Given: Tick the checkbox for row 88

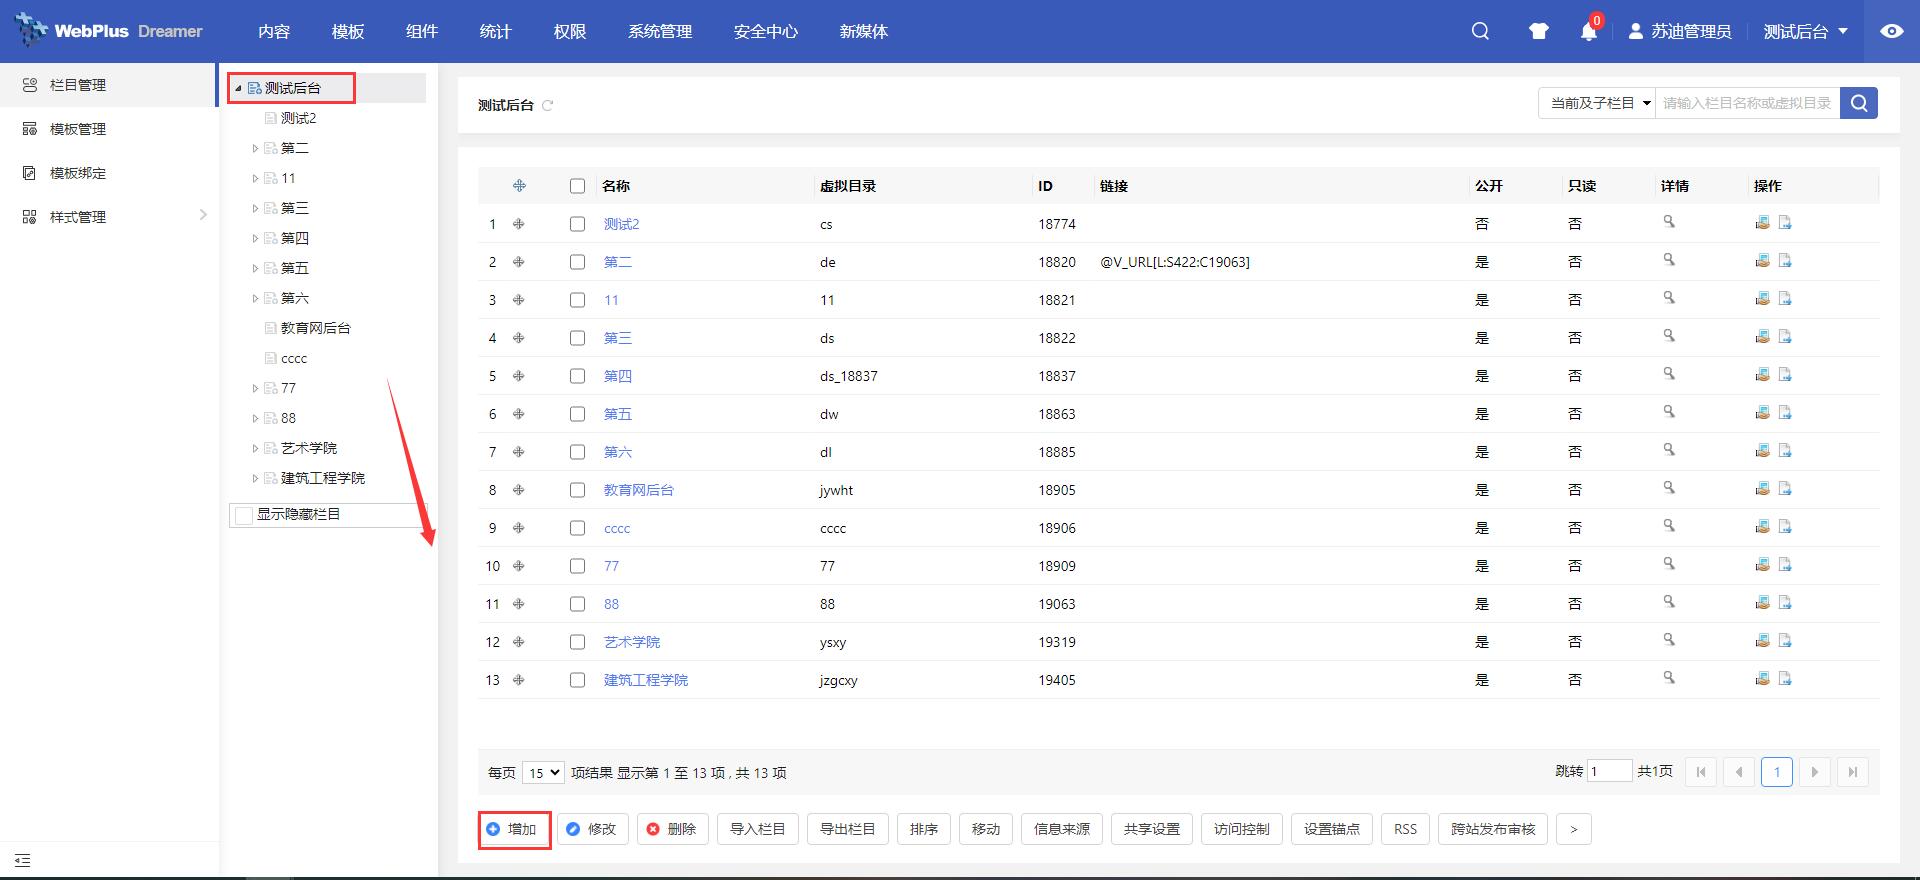Looking at the screenshot, I should (577, 604).
